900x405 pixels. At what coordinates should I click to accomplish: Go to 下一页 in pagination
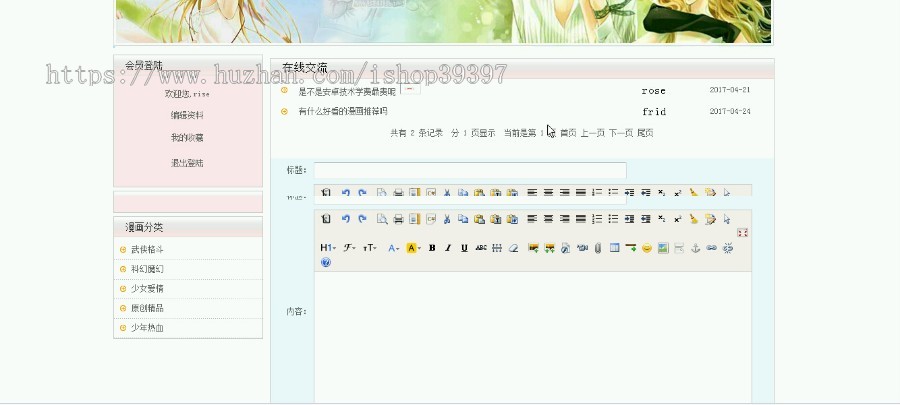tap(621, 133)
